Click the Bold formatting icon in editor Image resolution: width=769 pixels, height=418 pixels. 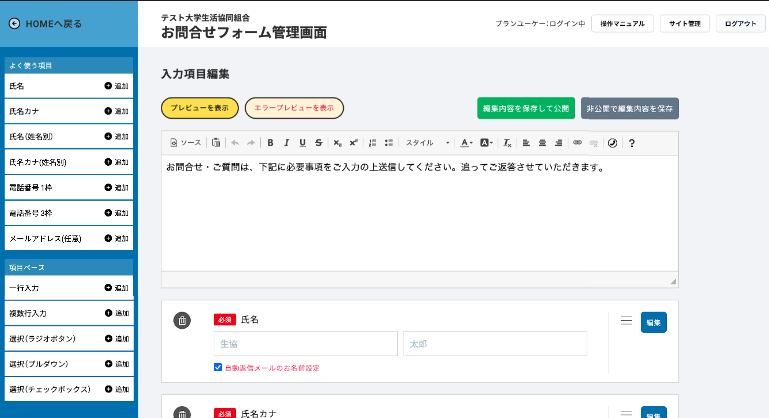point(270,143)
